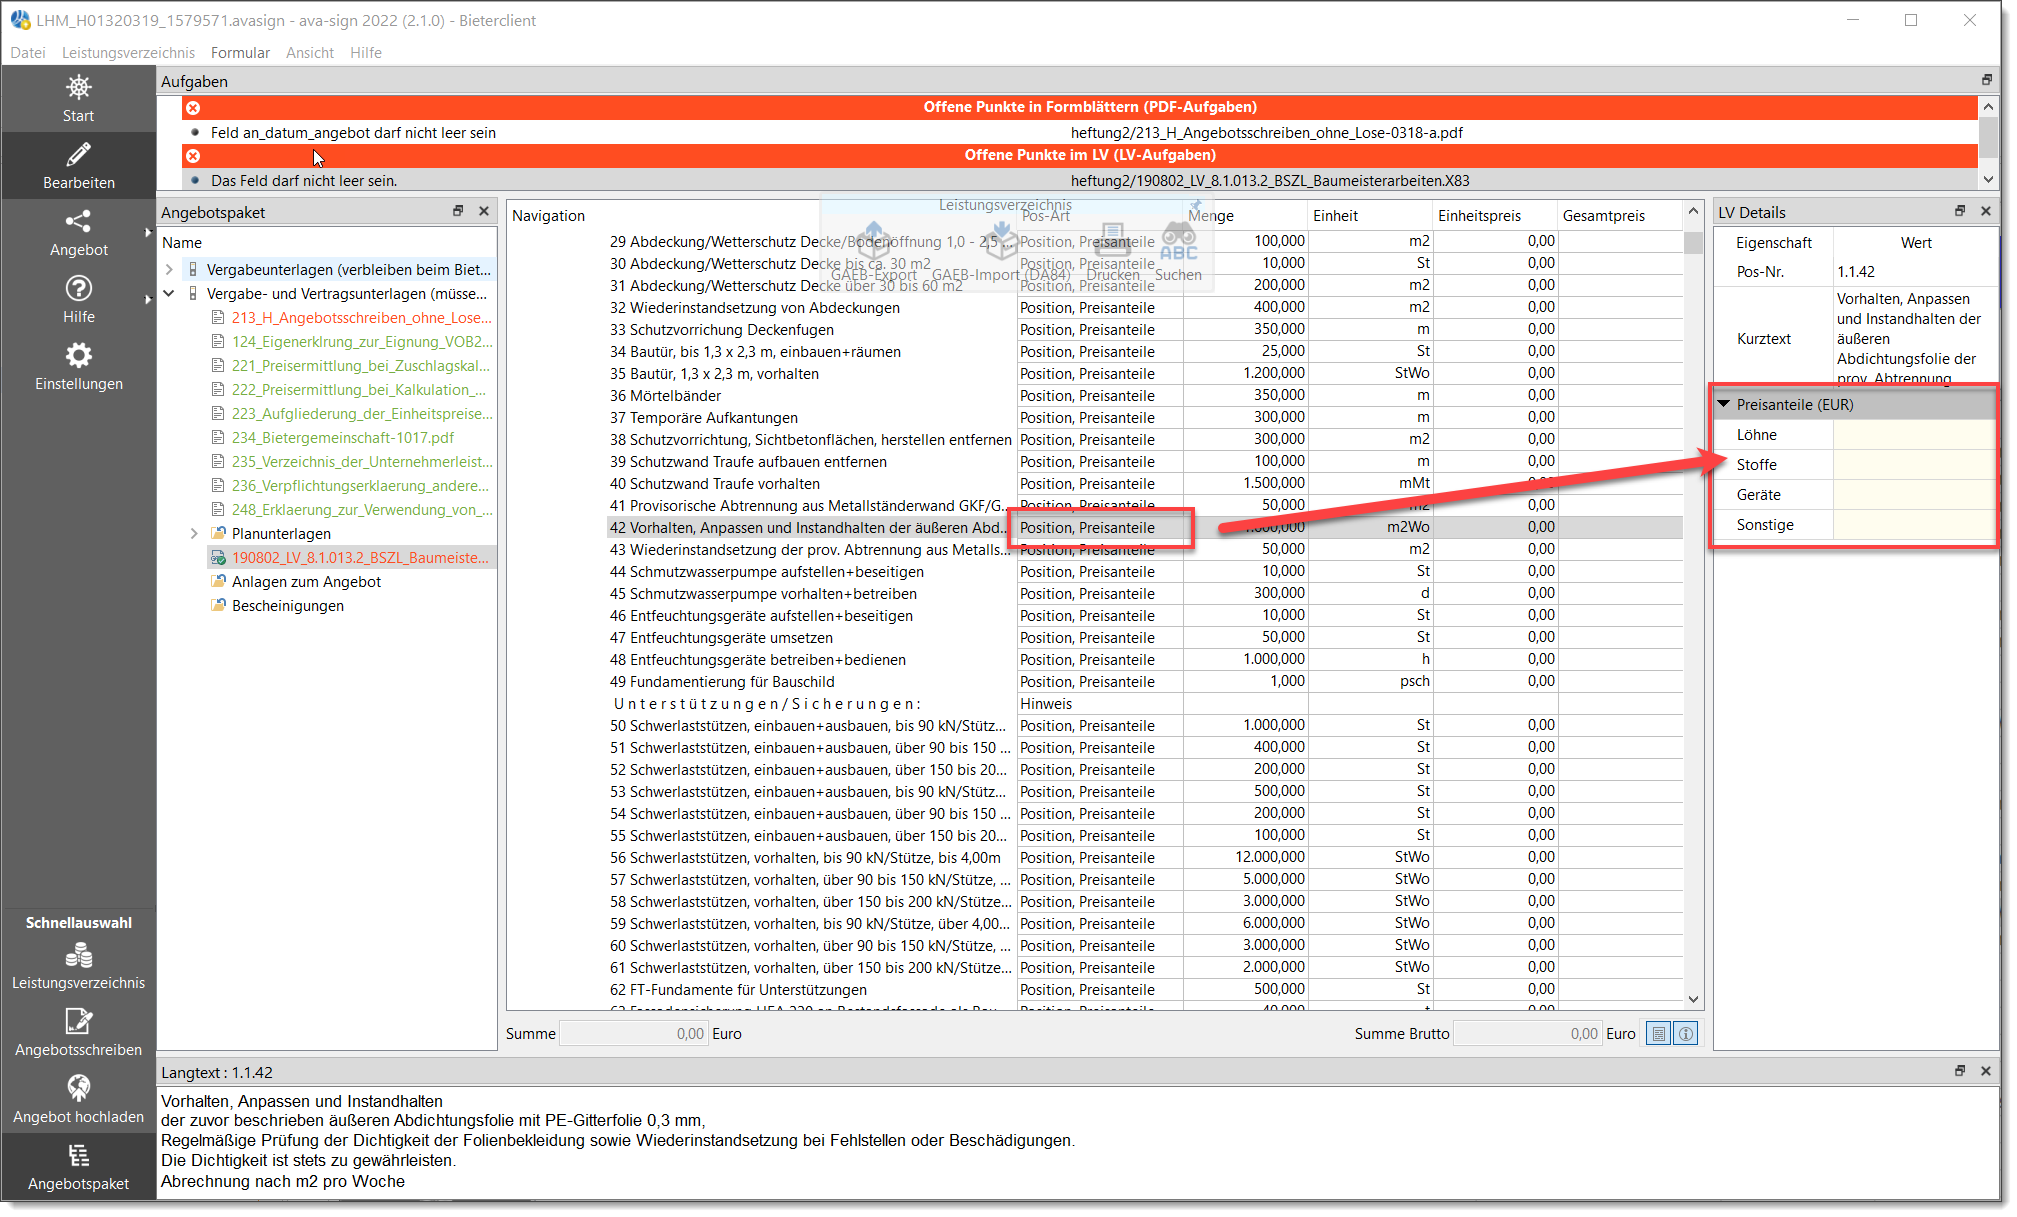Open Angebot submenu arrow in sidebar
Screen dimensions: 2017x1217
click(x=148, y=233)
